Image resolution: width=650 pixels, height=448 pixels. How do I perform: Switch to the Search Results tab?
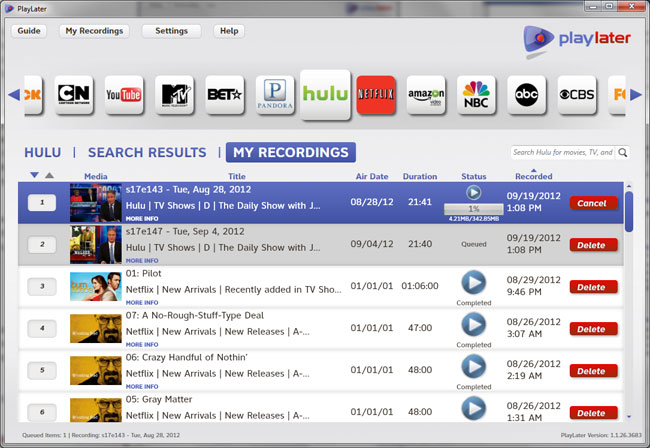click(147, 153)
